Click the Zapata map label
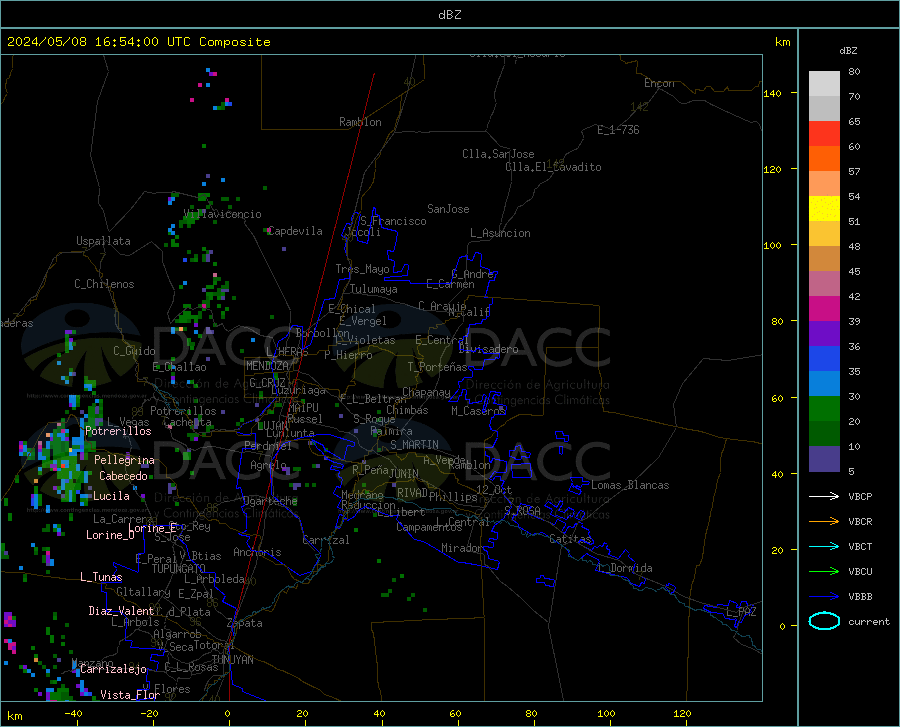900x727 pixels. (245, 623)
